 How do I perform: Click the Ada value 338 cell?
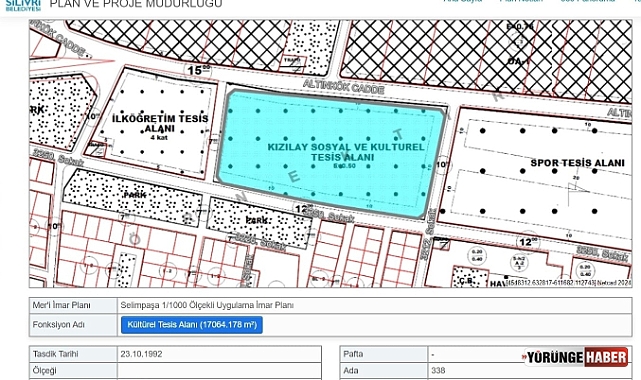pos(529,371)
